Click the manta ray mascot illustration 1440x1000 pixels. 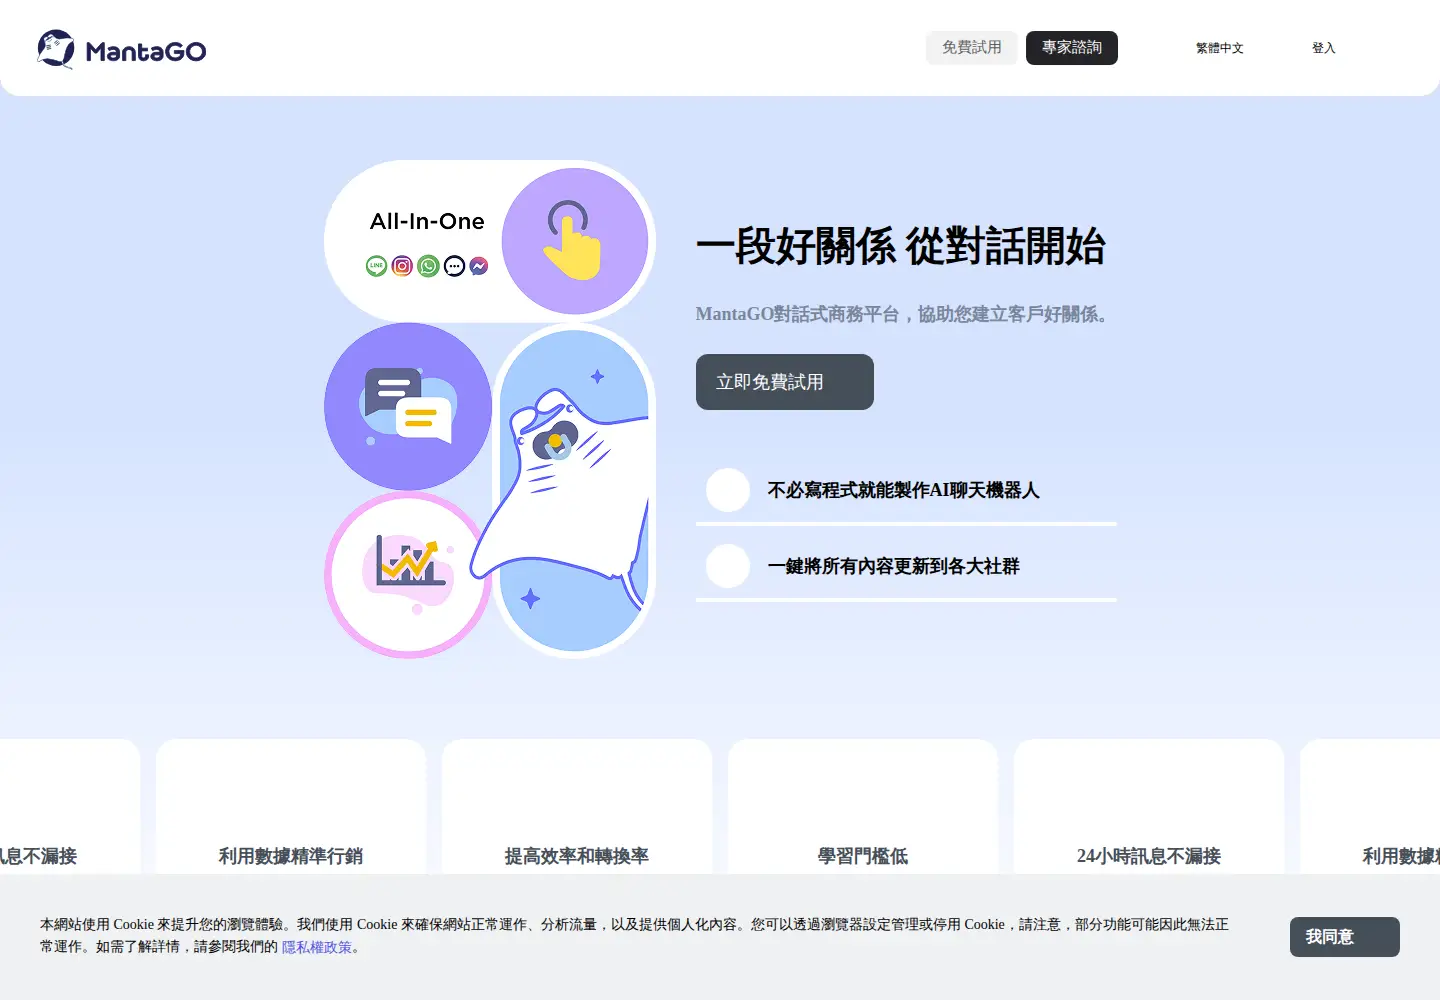(574, 491)
